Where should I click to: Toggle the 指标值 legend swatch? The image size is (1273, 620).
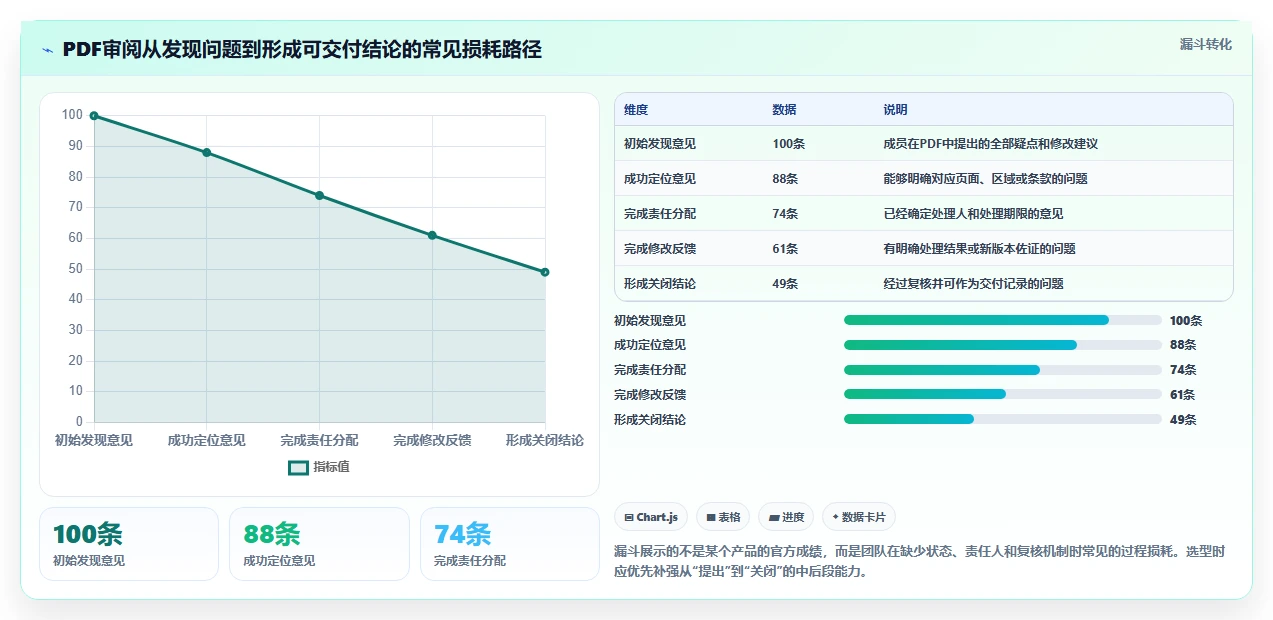pos(298,467)
